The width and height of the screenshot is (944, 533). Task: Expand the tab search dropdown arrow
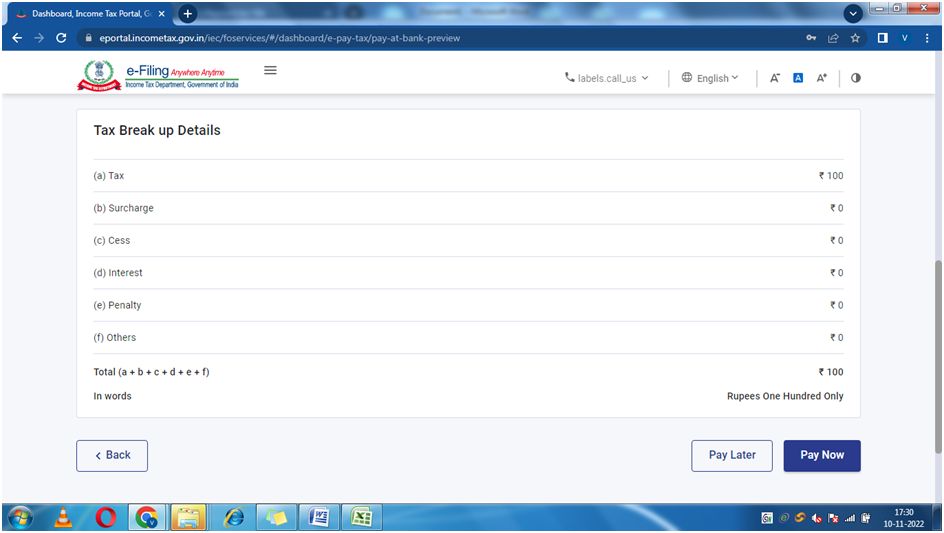[853, 14]
